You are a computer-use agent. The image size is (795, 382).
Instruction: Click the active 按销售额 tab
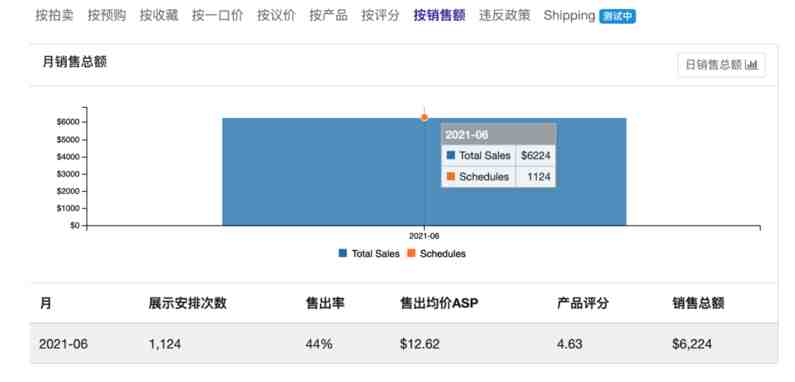[x=440, y=16]
